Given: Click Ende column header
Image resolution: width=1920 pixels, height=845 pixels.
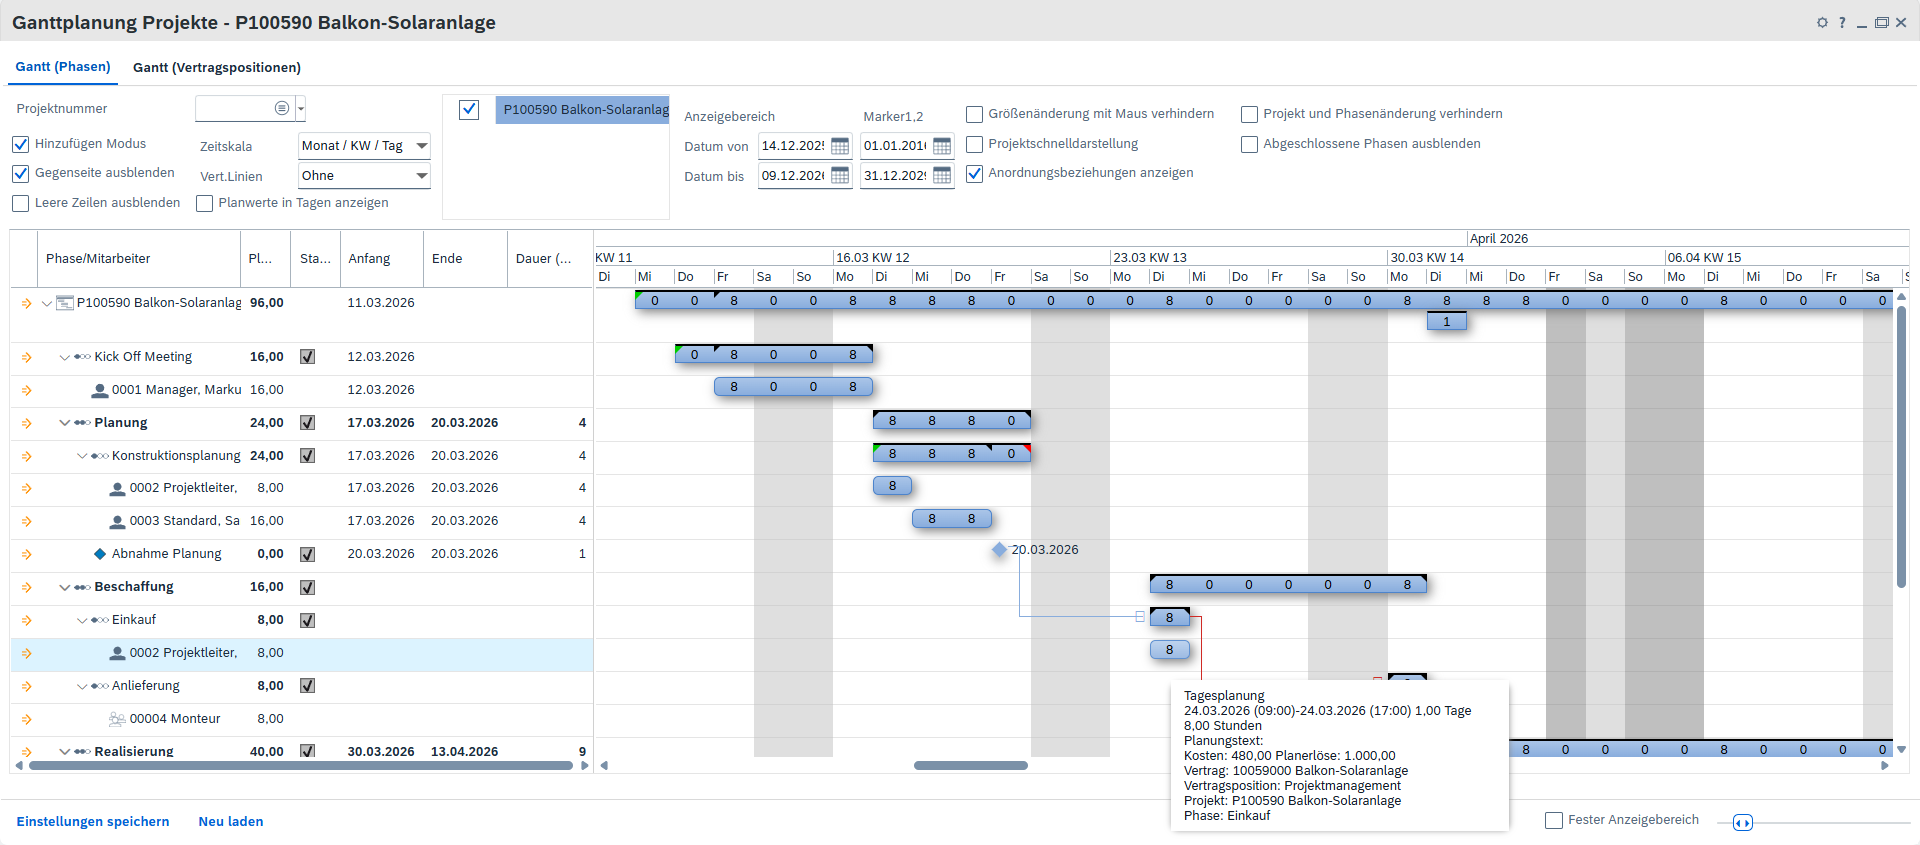Looking at the screenshot, I should 465,259.
